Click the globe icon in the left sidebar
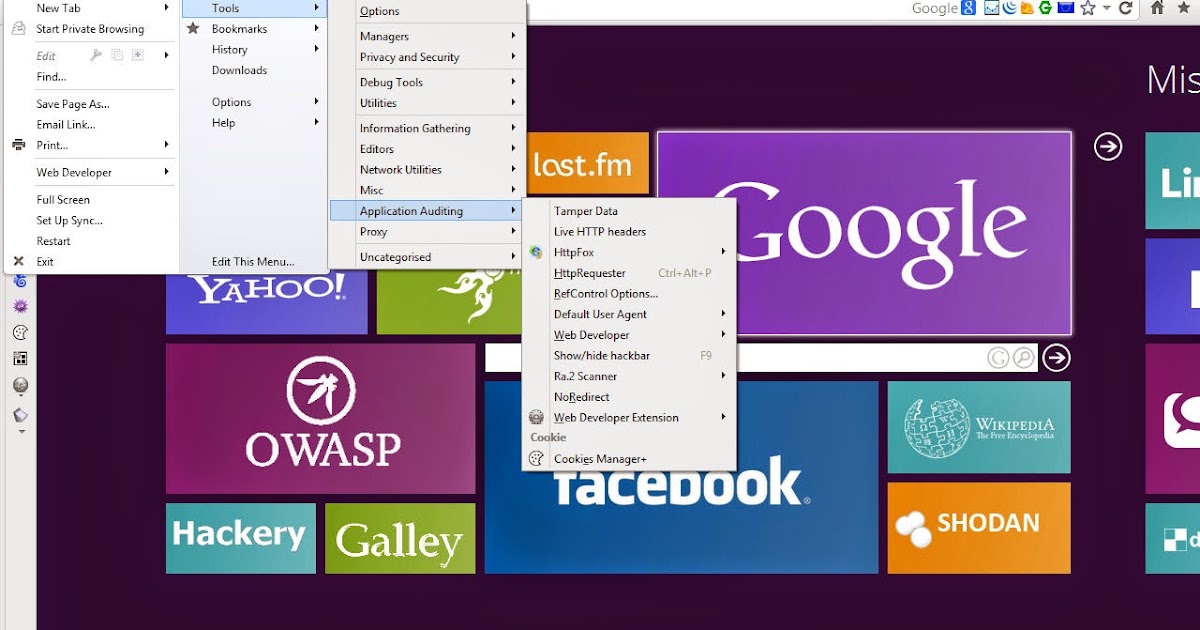 point(19,384)
